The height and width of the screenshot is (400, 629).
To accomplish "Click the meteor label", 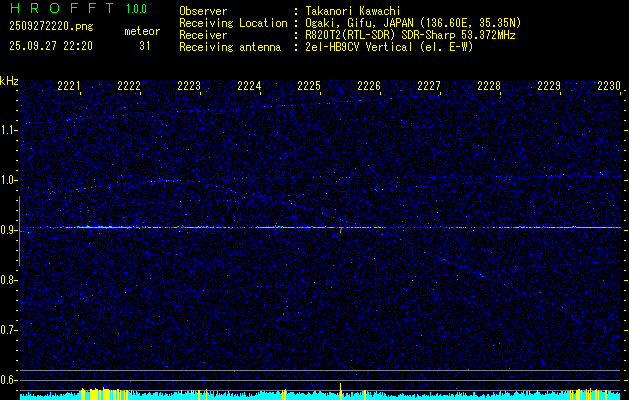I will [142, 31].
